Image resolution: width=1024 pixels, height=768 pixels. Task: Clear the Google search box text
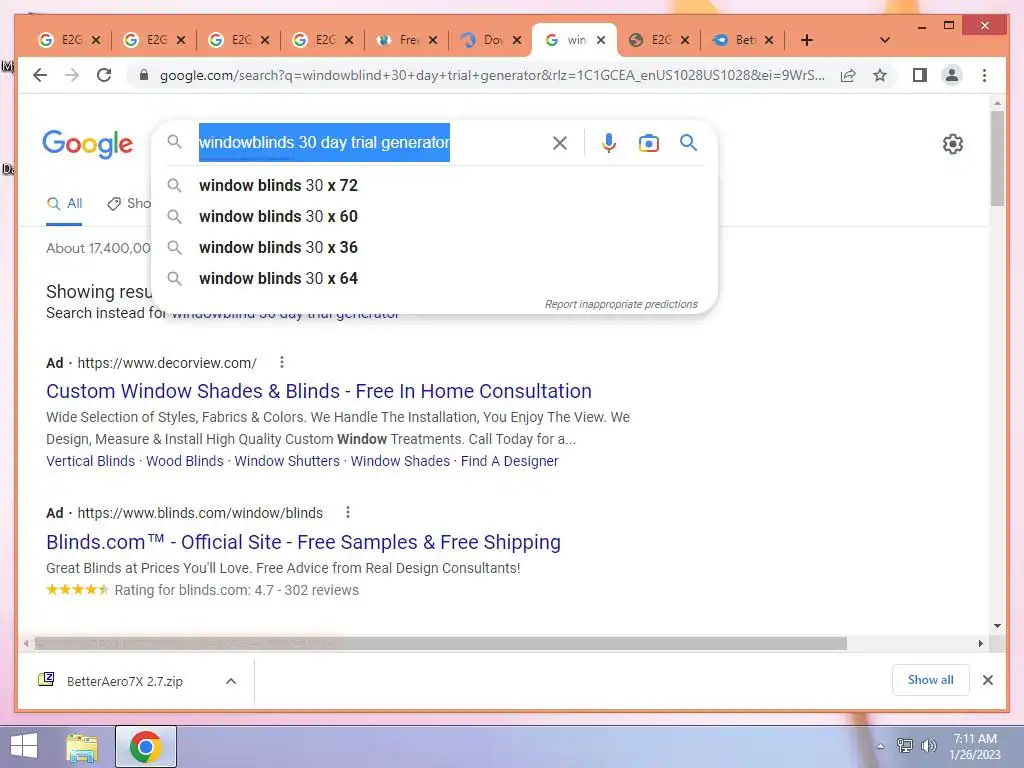pos(560,143)
